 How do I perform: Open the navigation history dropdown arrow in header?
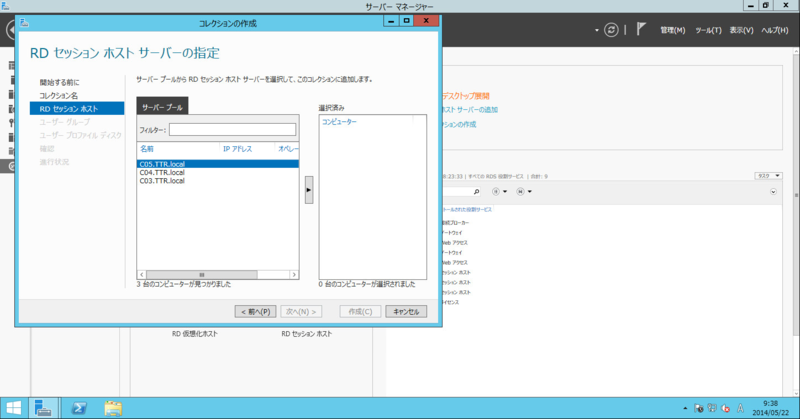tap(596, 31)
